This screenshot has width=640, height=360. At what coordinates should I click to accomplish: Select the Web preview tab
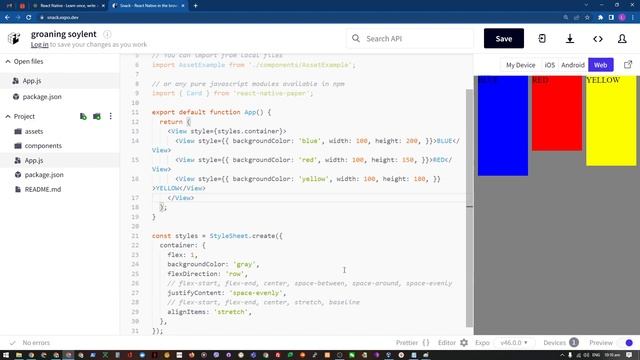[x=600, y=65]
